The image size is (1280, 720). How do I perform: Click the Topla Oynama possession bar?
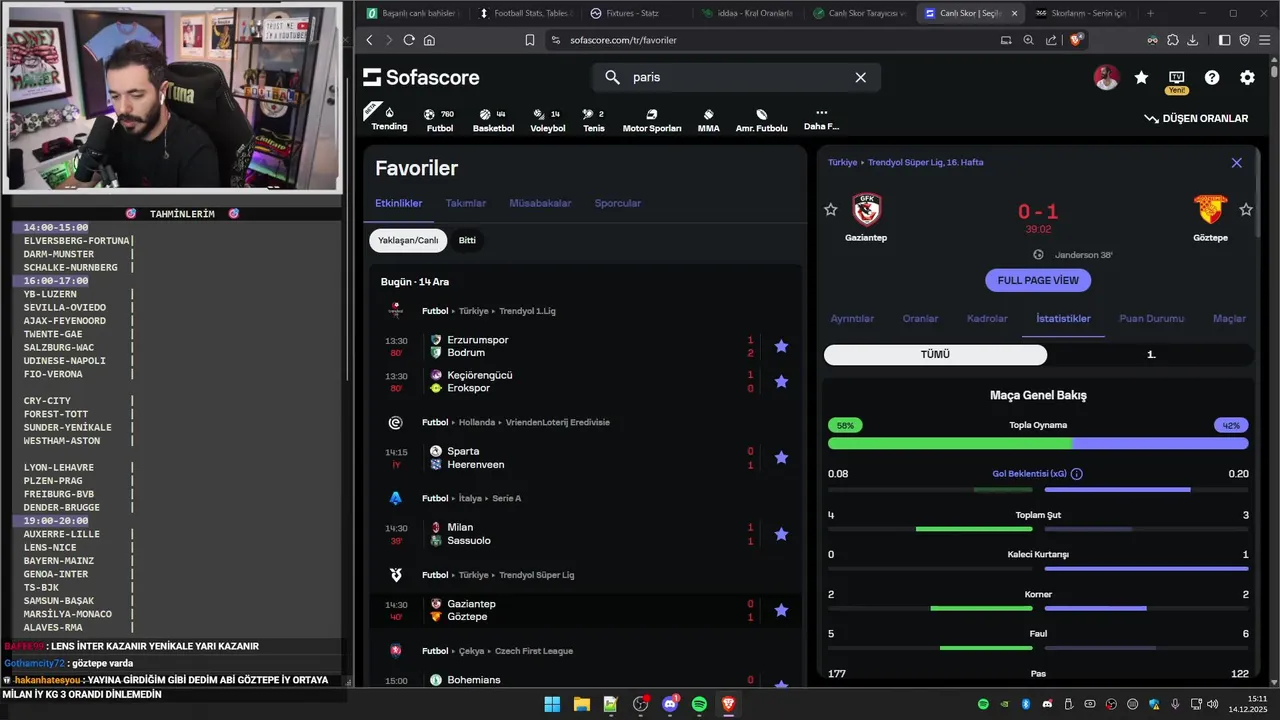pyautogui.click(x=1038, y=443)
